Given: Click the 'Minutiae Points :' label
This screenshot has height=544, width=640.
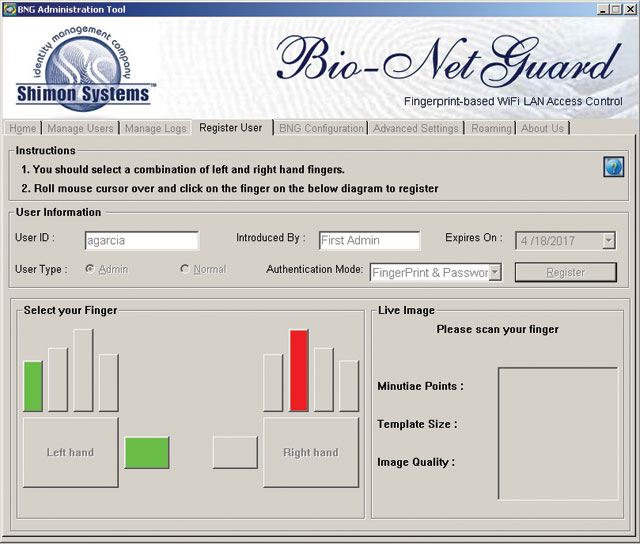Looking at the screenshot, I should tap(420, 386).
